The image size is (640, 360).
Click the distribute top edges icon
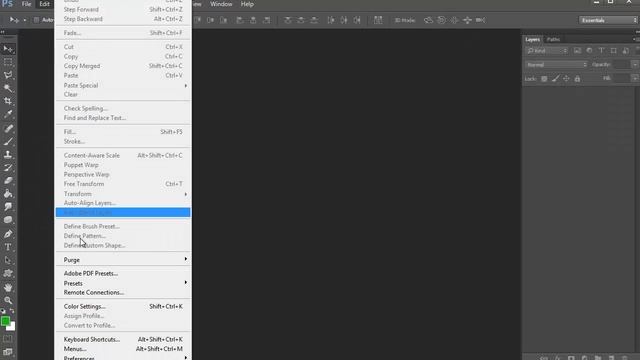click(x=288, y=20)
